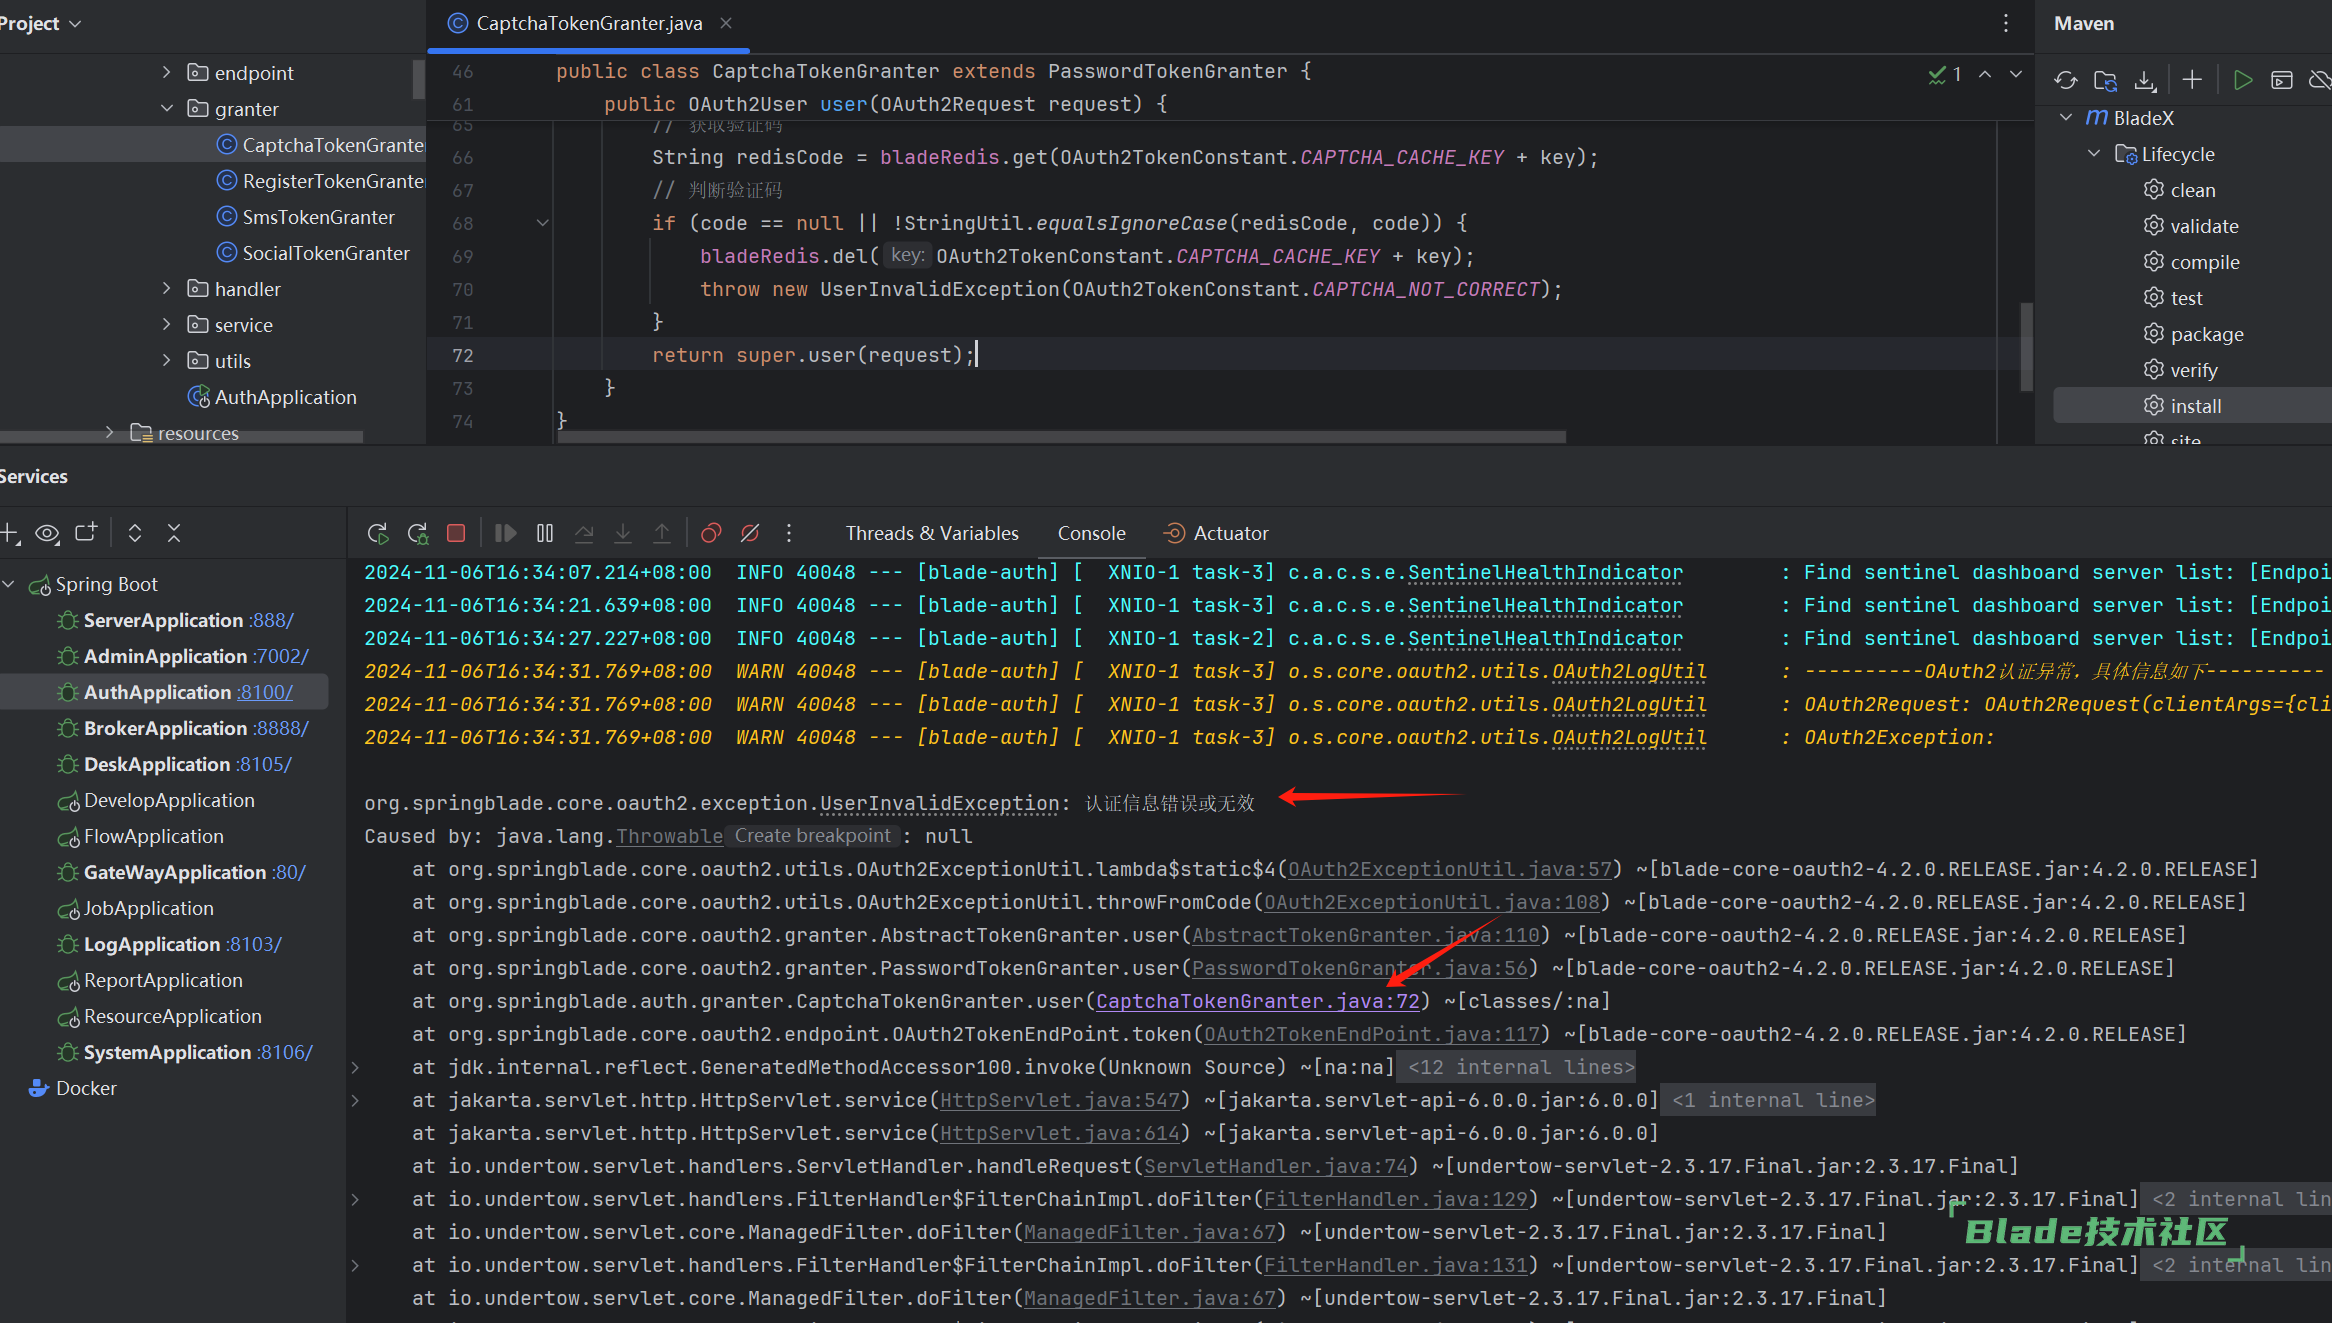This screenshot has height=1323, width=2332.
Task: Expand the service folder
Action: pyautogui.click(x=167, y=324)
